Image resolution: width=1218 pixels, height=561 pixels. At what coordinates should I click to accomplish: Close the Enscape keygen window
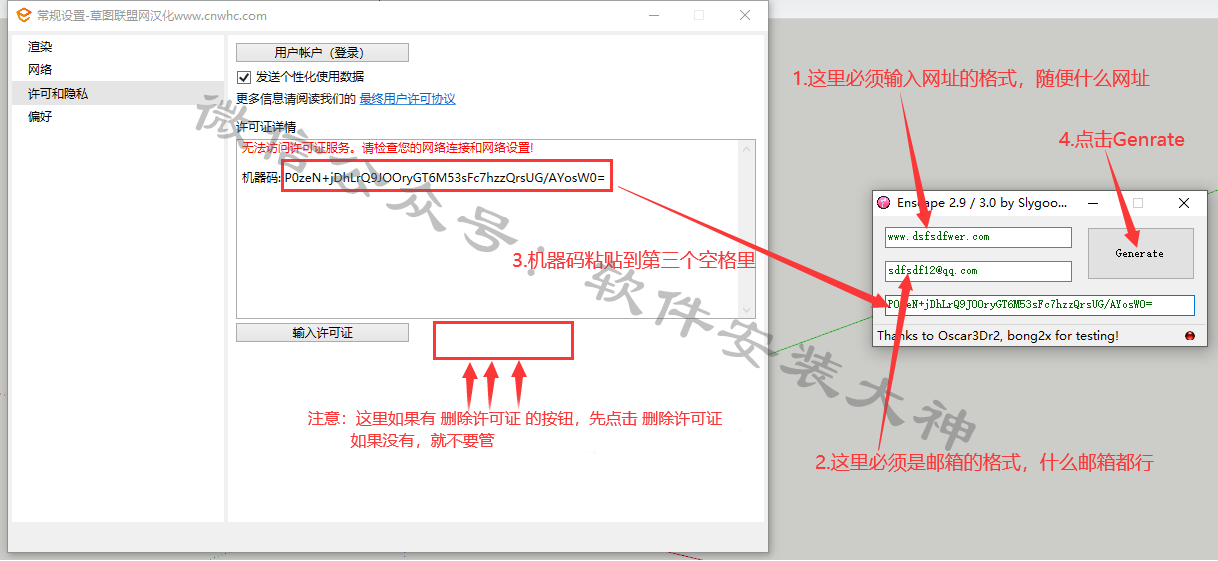1184,203
